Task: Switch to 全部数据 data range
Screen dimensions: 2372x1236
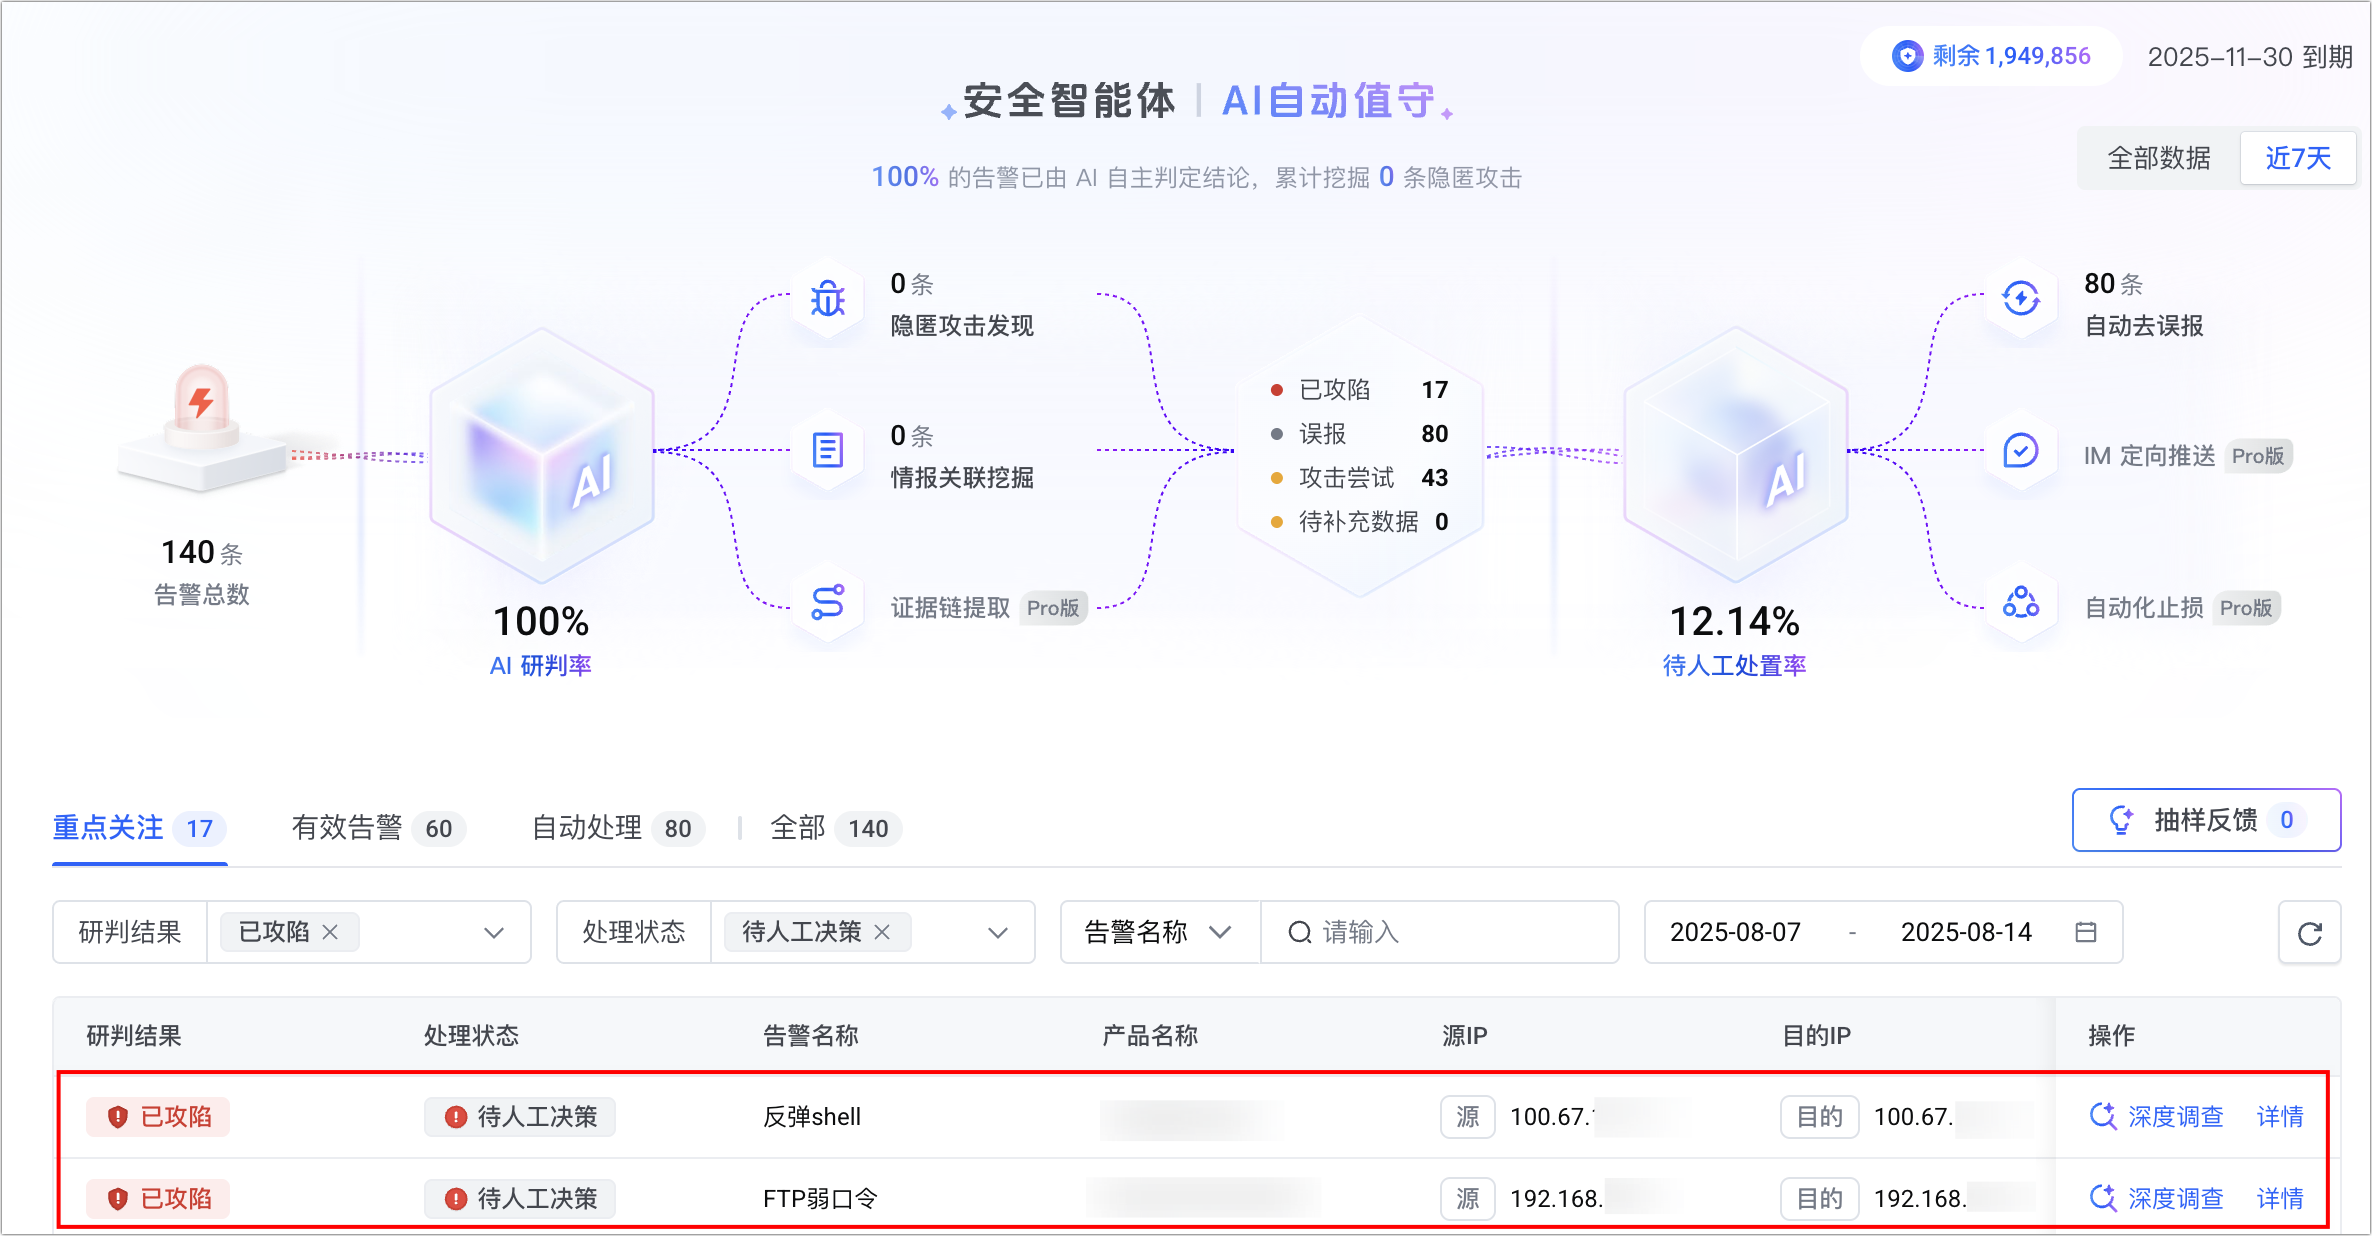Action: [2158, 158]
